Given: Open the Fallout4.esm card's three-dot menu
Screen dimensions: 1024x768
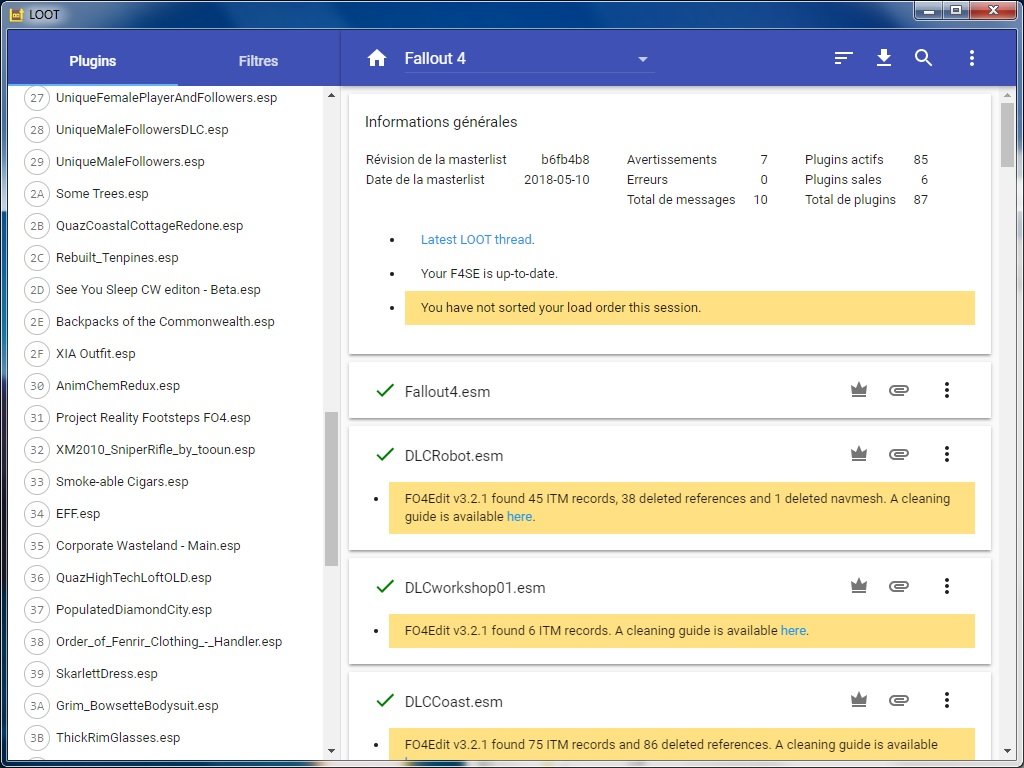Looking at the screenshot, I should (946, 391).
